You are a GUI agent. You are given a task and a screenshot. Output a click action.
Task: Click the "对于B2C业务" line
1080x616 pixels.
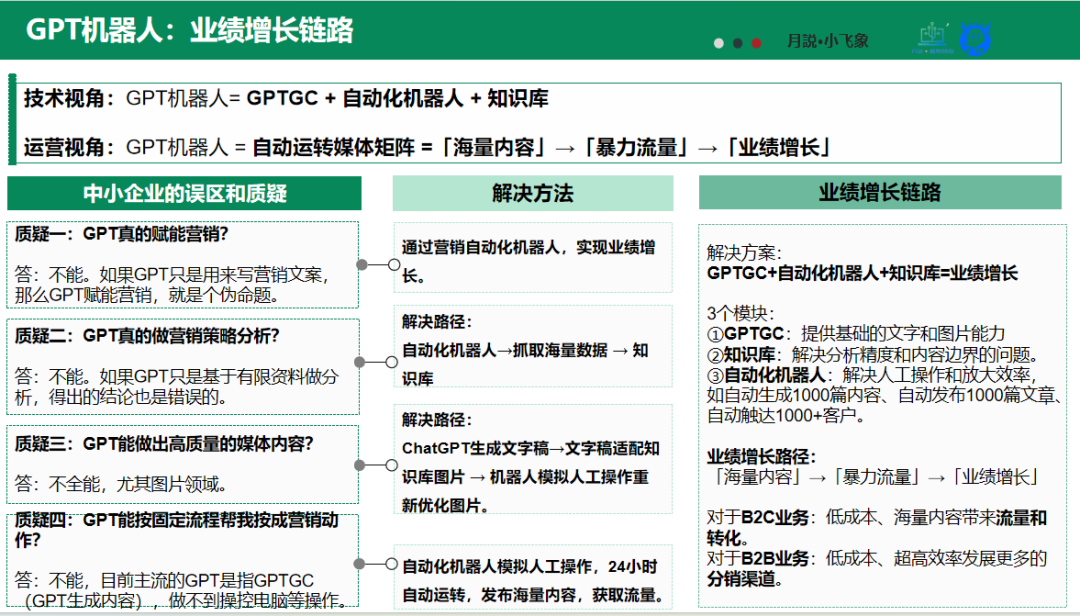point(877,528)
